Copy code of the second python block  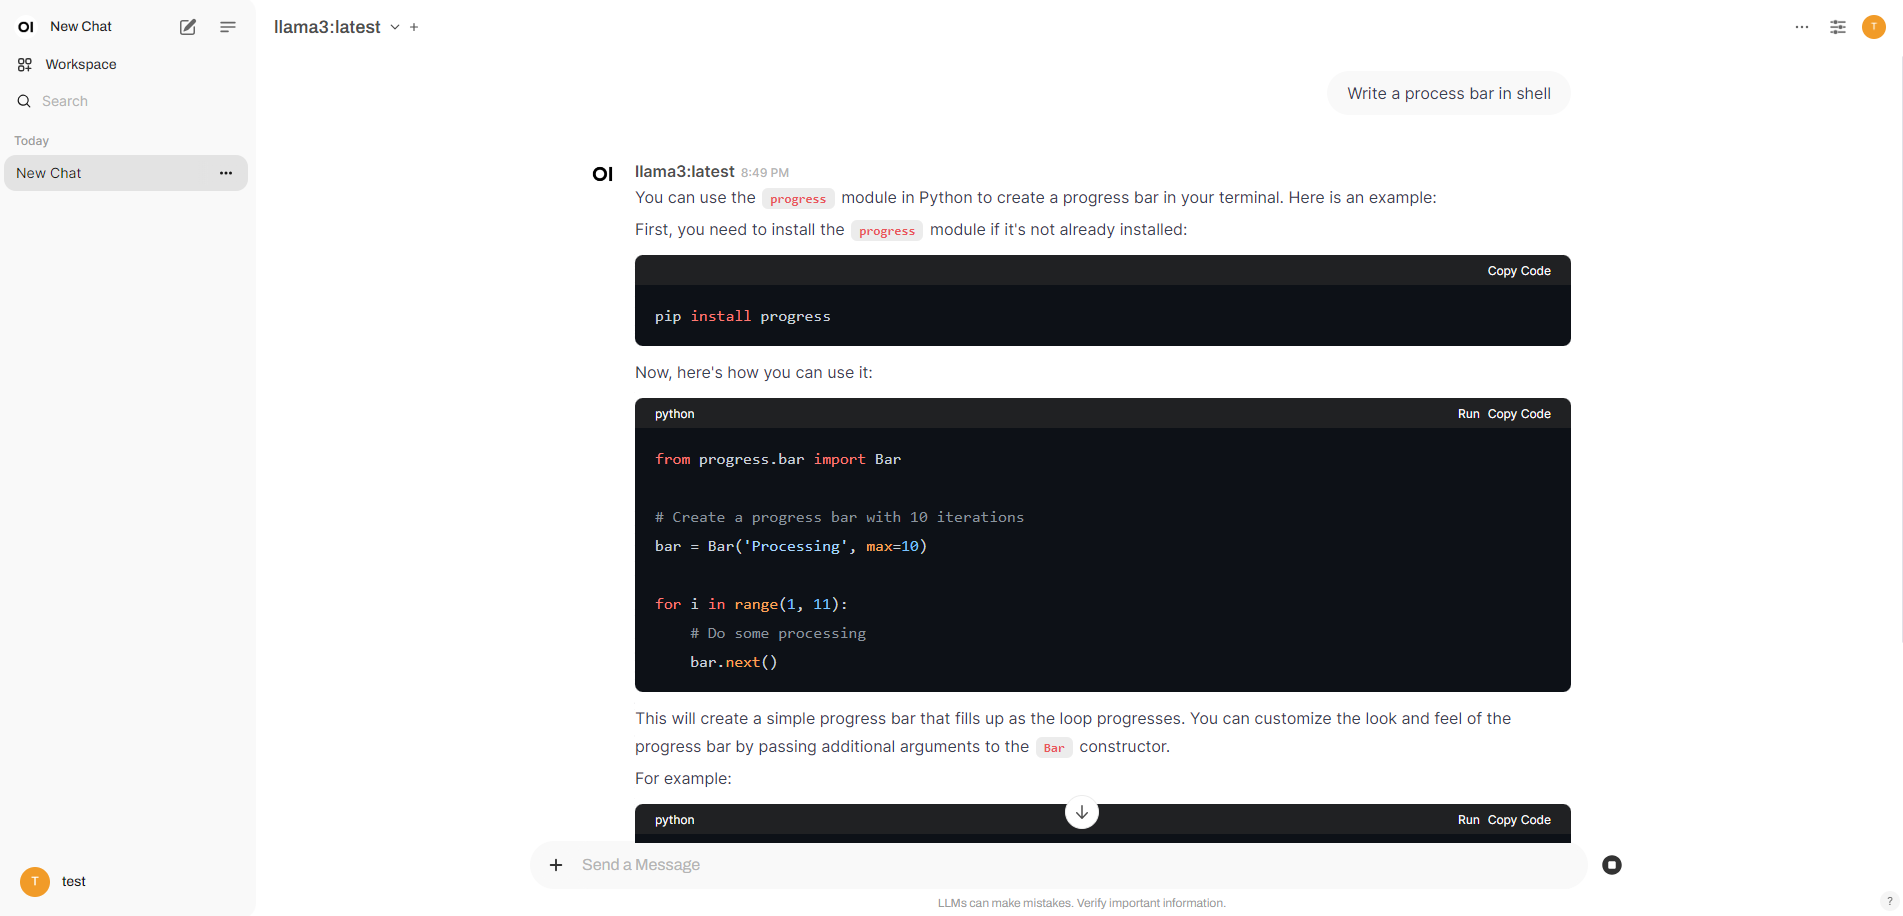click(1519, 820)
